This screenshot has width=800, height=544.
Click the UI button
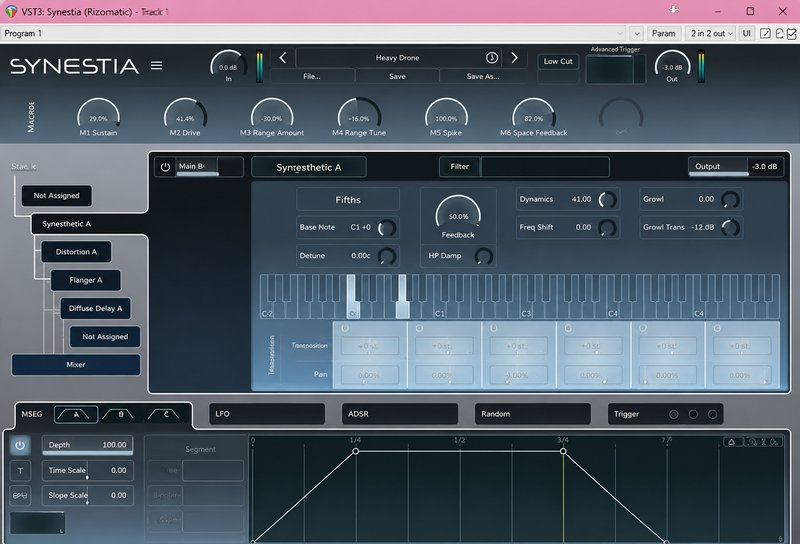pyautogui.click(x=746, y=33)
